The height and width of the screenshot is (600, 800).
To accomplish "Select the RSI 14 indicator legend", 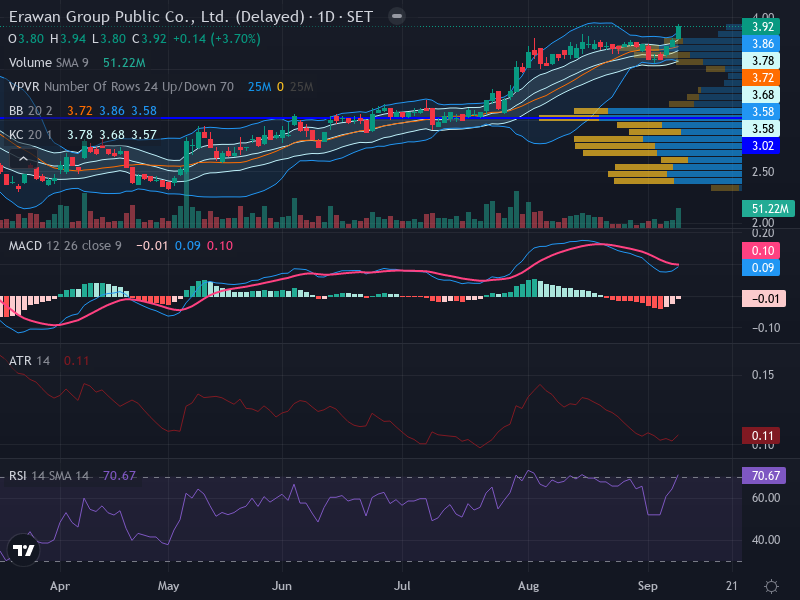I will [48, 476].
